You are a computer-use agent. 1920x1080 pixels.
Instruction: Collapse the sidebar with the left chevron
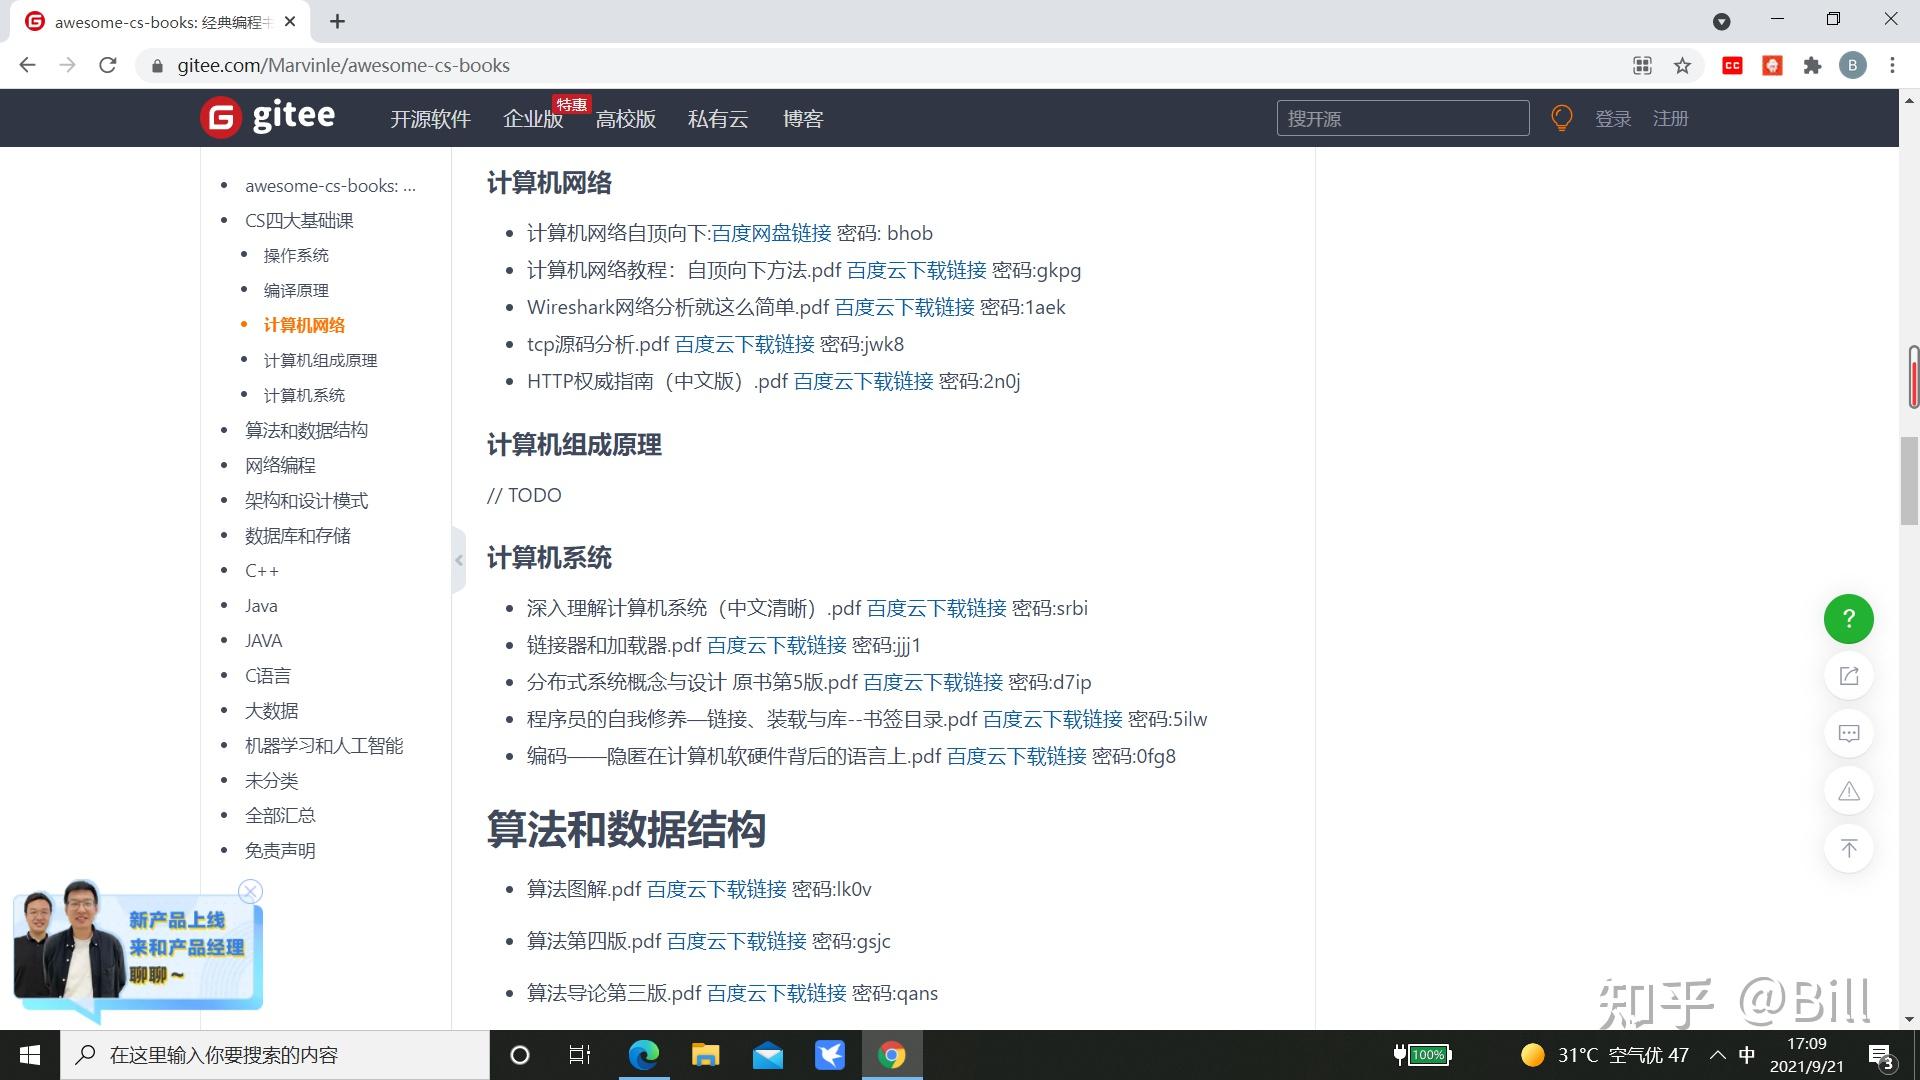459,560
